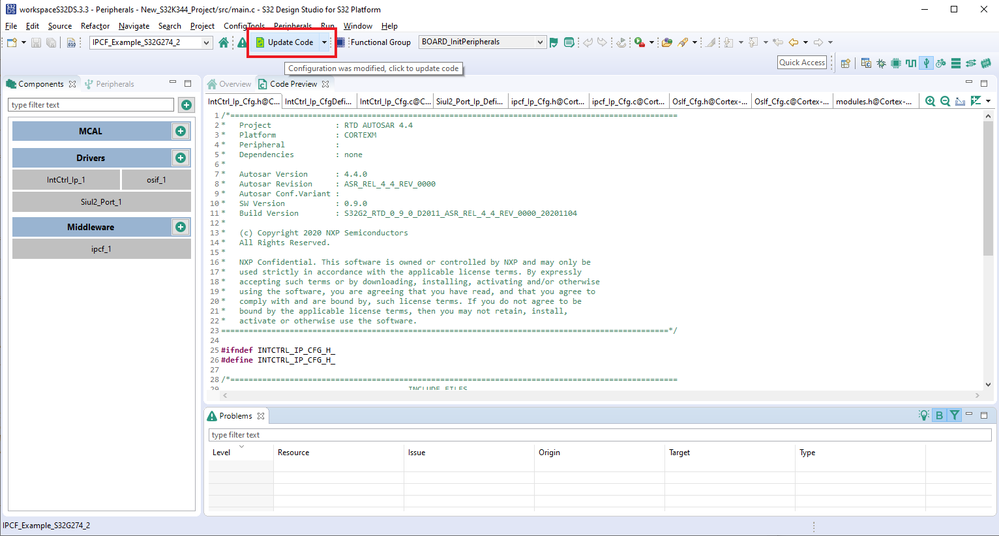The width and height of the screenshot is (999, 536).
Task: Switch to the Debug perspective bug icon
Action: coord(881,63)
